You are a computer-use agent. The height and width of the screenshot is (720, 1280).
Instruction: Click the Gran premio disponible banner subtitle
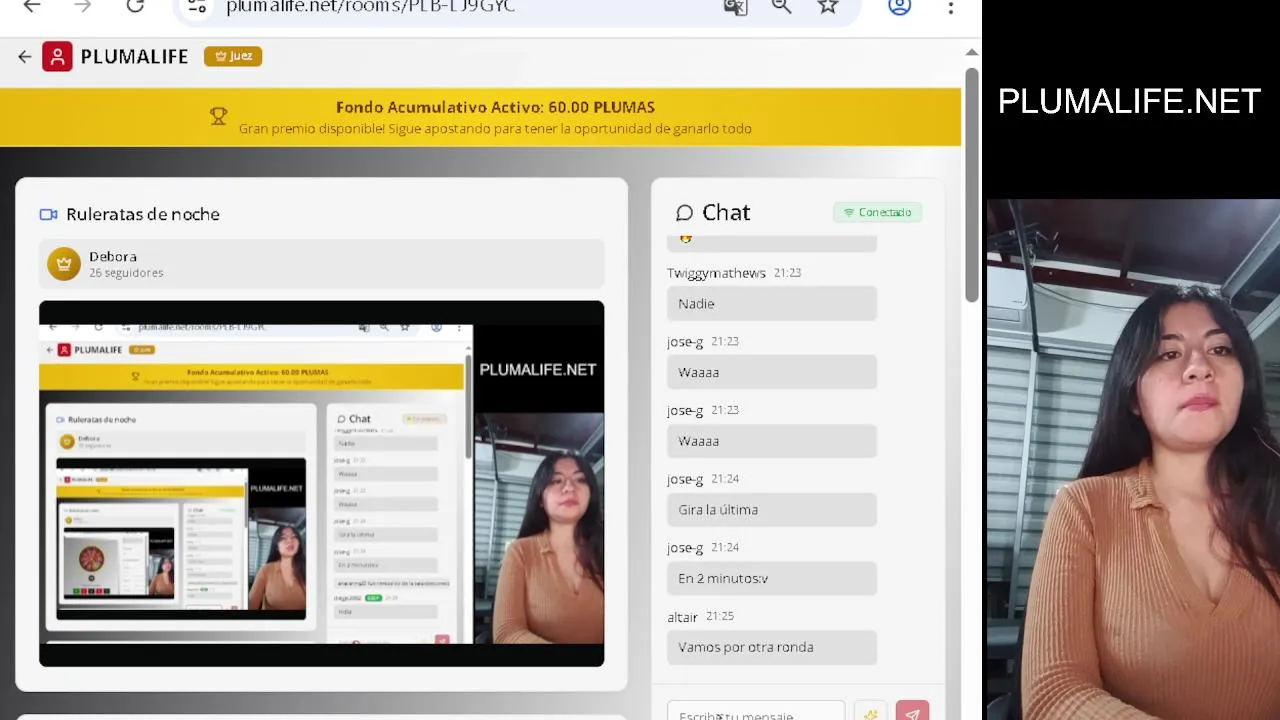pyautogui.click(x=495, y=128)
